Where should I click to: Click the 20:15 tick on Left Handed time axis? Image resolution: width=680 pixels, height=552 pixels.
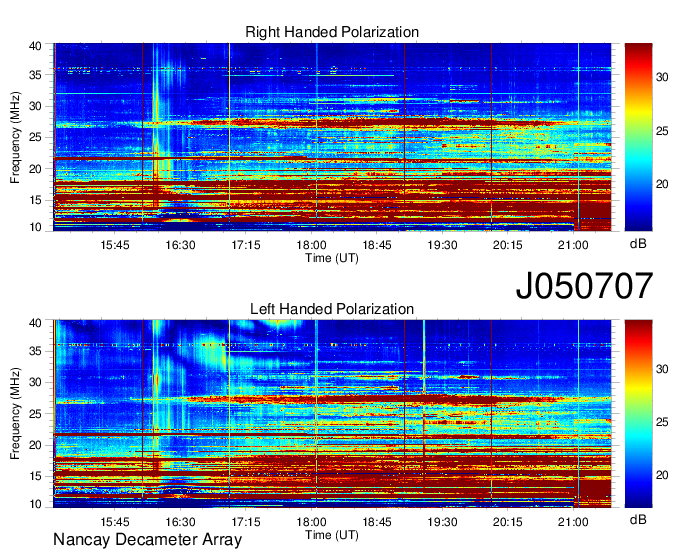pyautogui.click(x=508, y=522)
